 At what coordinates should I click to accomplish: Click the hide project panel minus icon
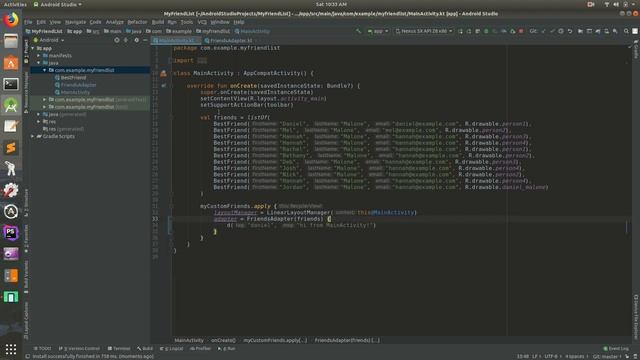[x=145, y=40]
